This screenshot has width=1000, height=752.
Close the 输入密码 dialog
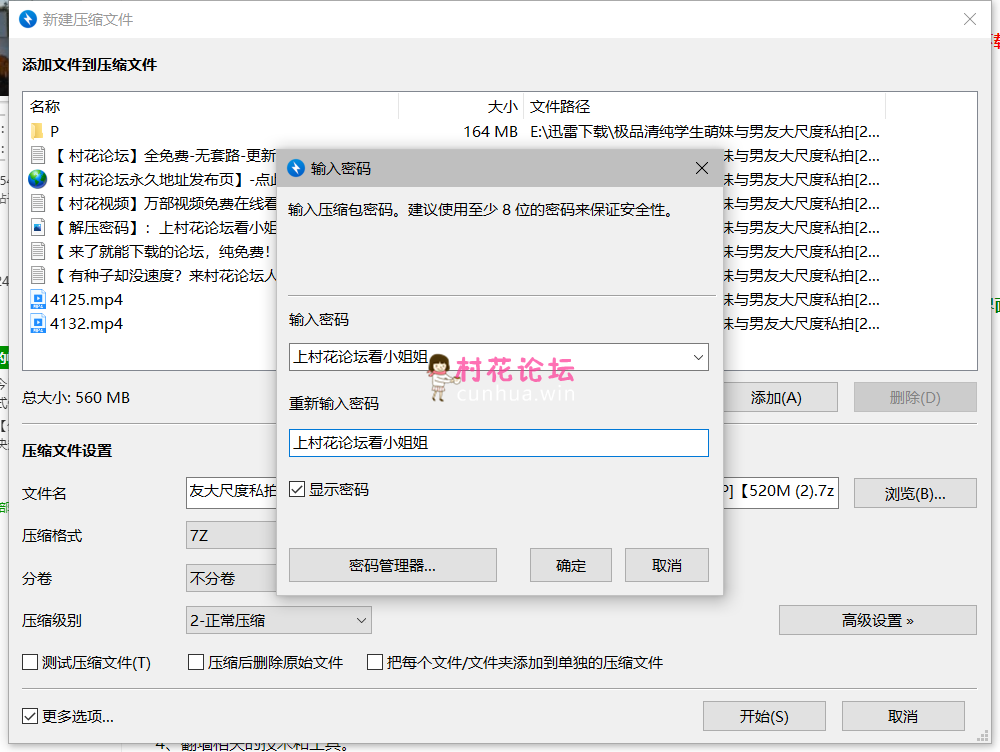pos(702,168)
